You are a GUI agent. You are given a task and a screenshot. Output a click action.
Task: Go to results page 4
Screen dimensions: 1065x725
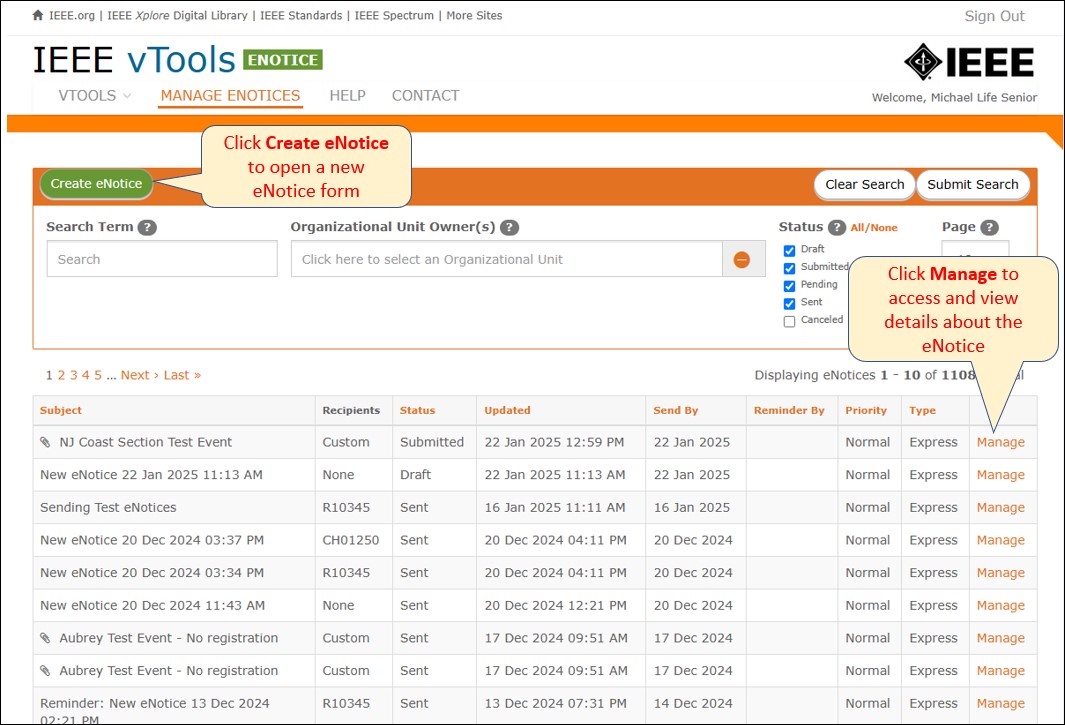[86, 375]
